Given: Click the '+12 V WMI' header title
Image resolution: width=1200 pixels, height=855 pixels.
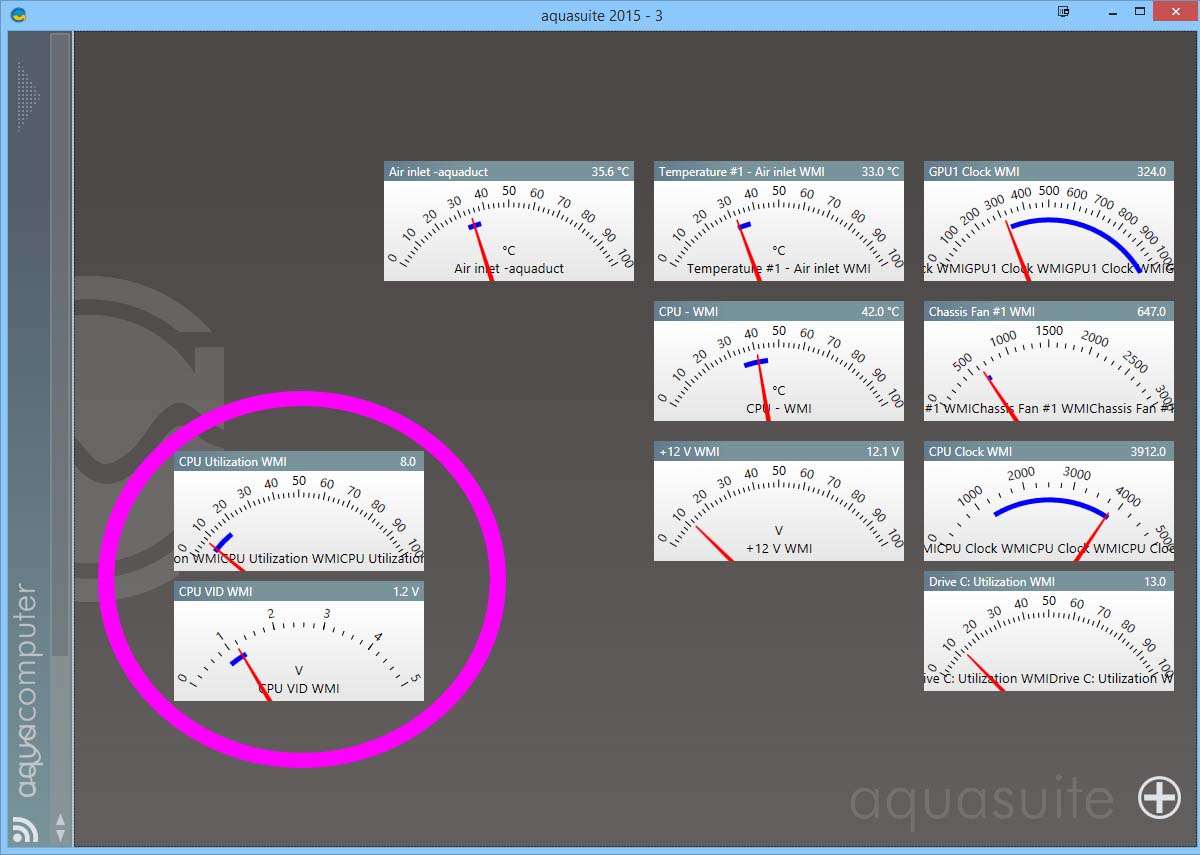Looking at the screenshot, I should pos(689,452).
